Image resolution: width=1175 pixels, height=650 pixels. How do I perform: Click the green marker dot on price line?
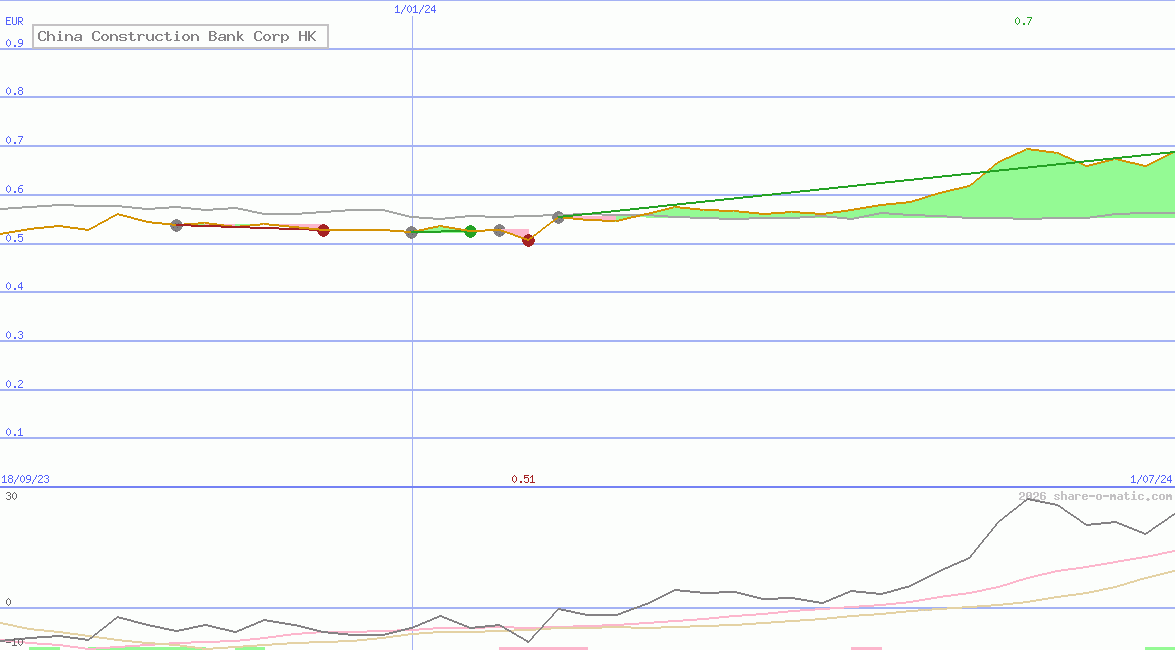(470, 232)
